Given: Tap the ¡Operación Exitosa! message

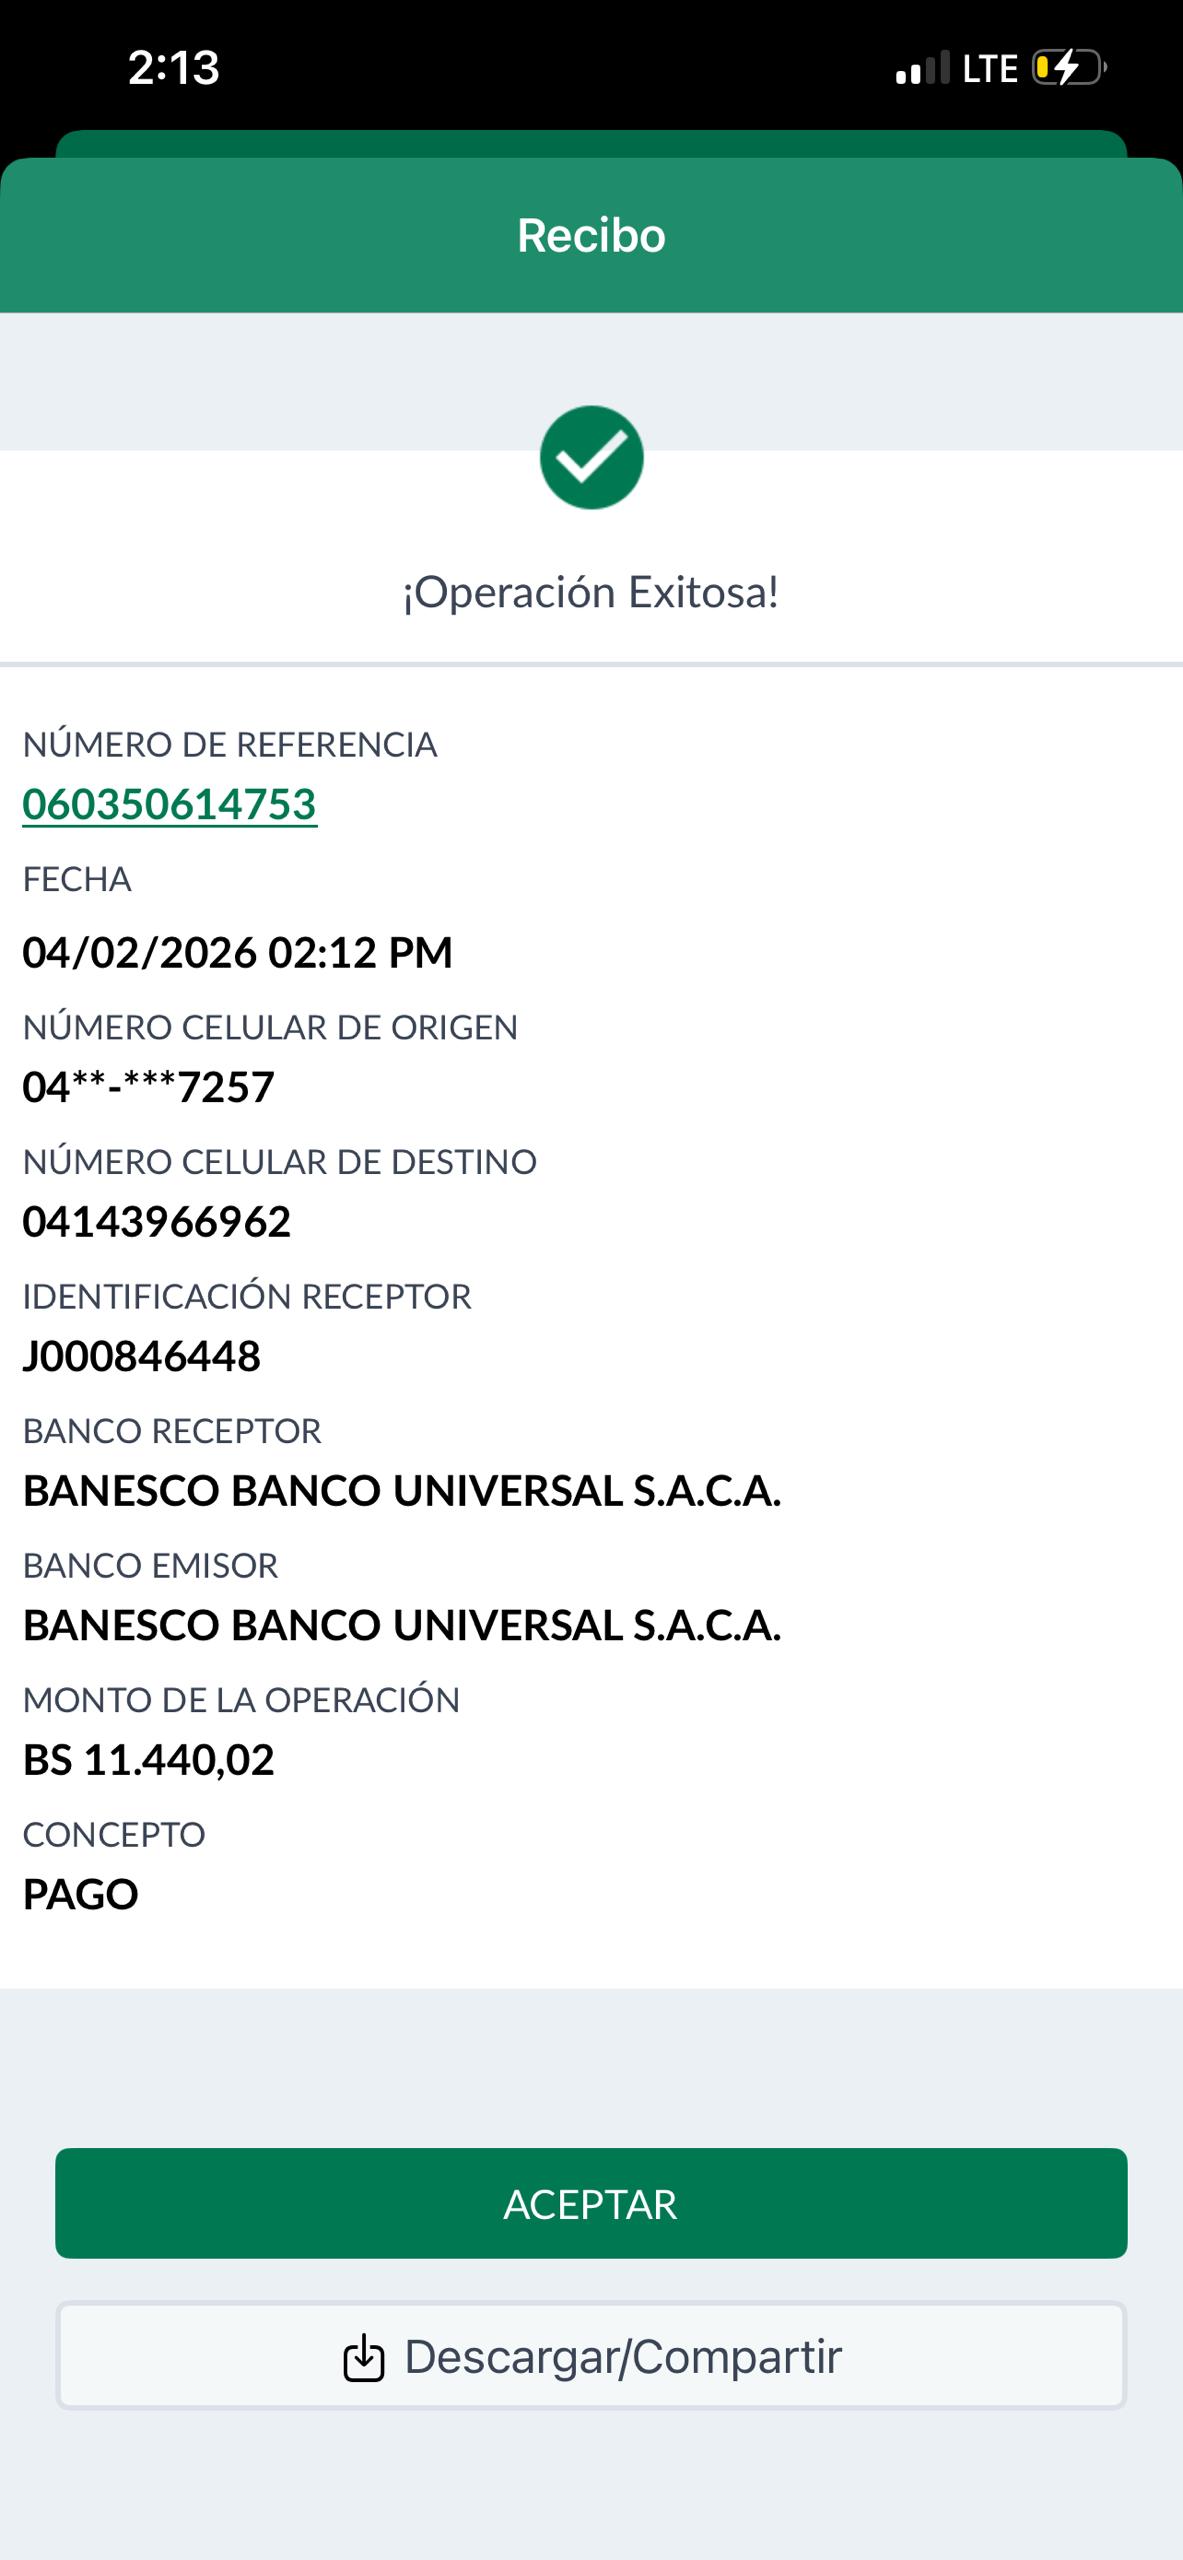Looking at the screenshot, I should coord(591,592).
